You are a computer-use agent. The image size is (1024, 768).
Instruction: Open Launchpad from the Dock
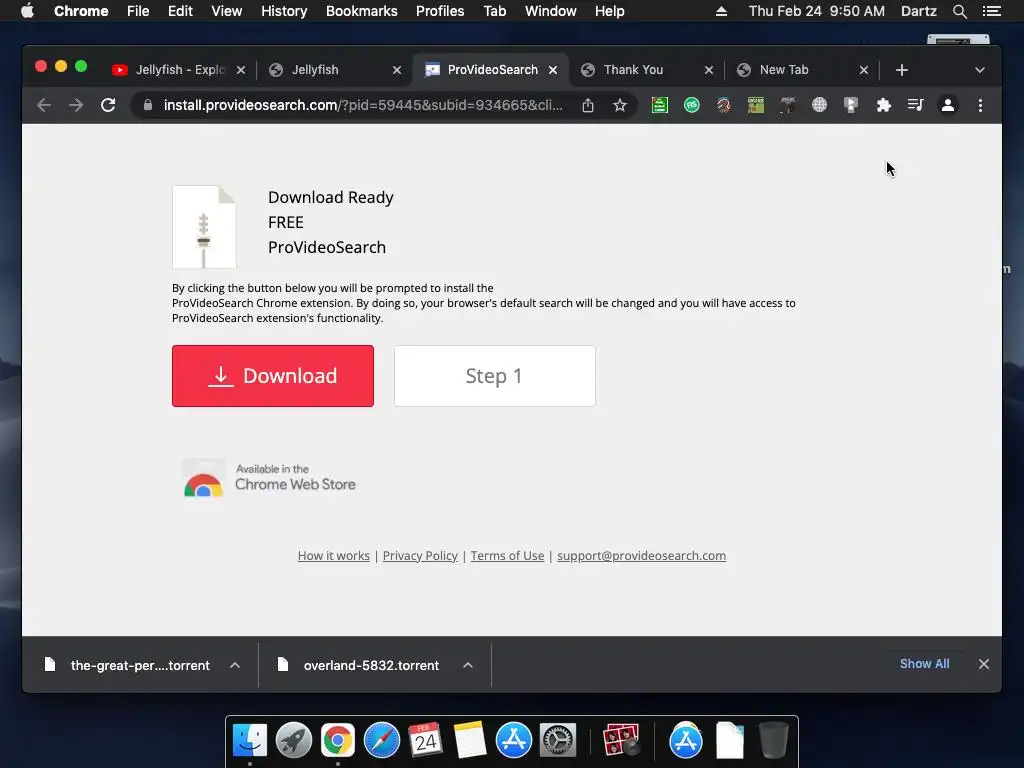coord(294,741)
